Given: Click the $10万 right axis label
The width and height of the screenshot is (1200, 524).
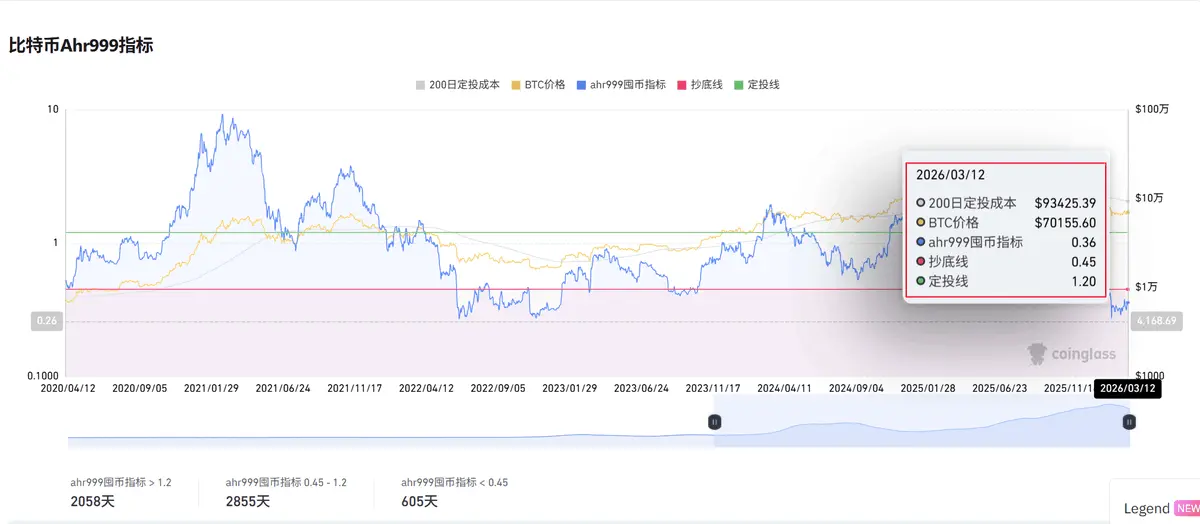Looking at the screenshot, I should pos(1151,198).
